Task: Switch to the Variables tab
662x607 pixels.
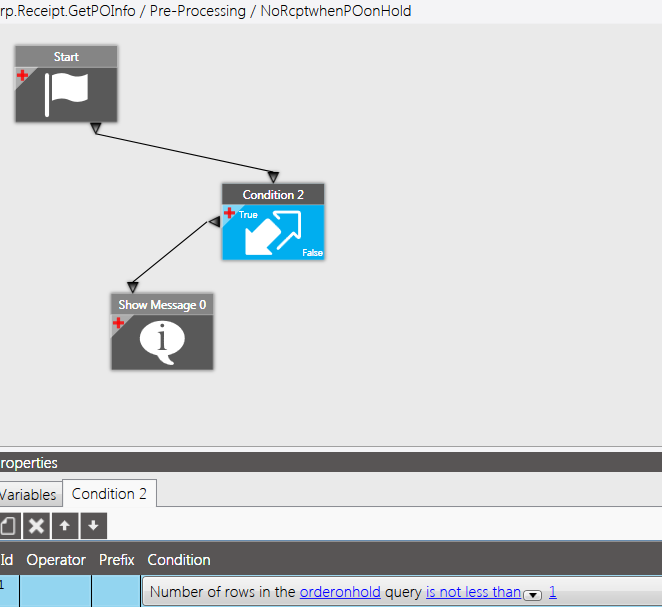Action: pos(29,494)
